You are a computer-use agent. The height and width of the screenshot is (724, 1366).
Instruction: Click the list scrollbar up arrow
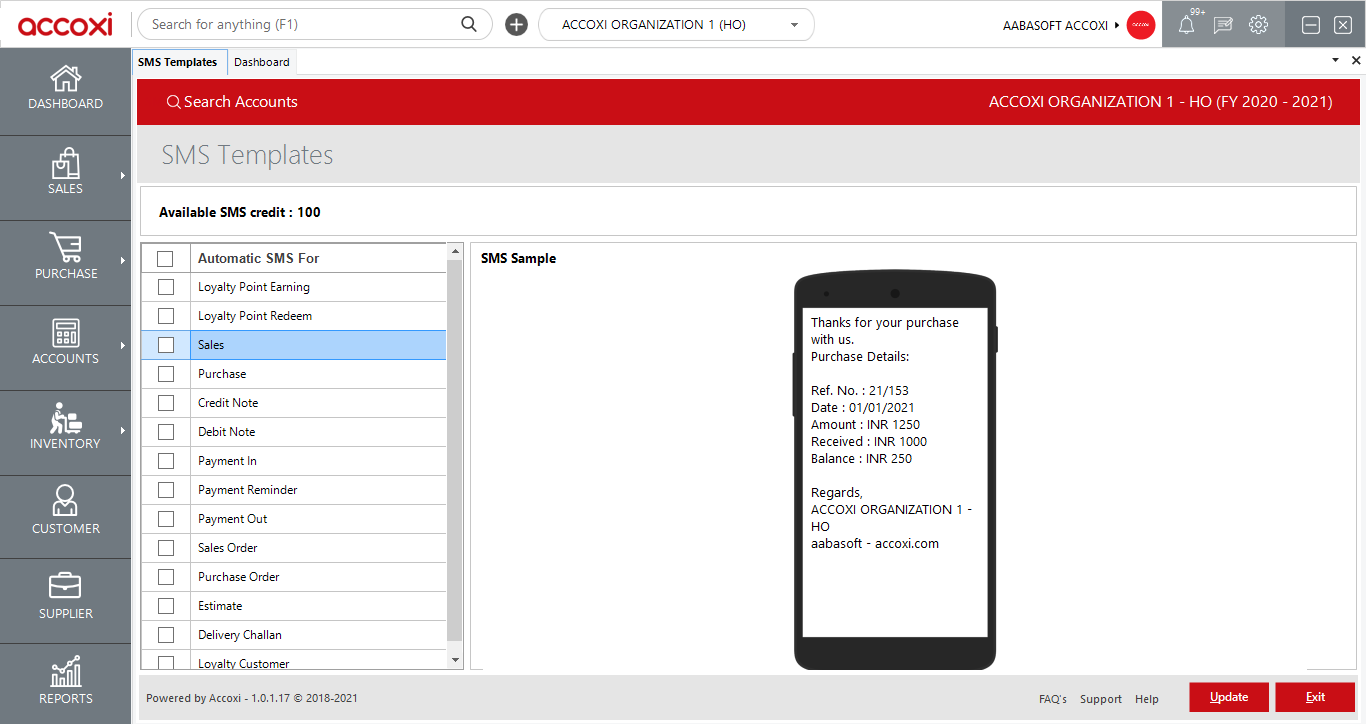[x=455, y=251]
